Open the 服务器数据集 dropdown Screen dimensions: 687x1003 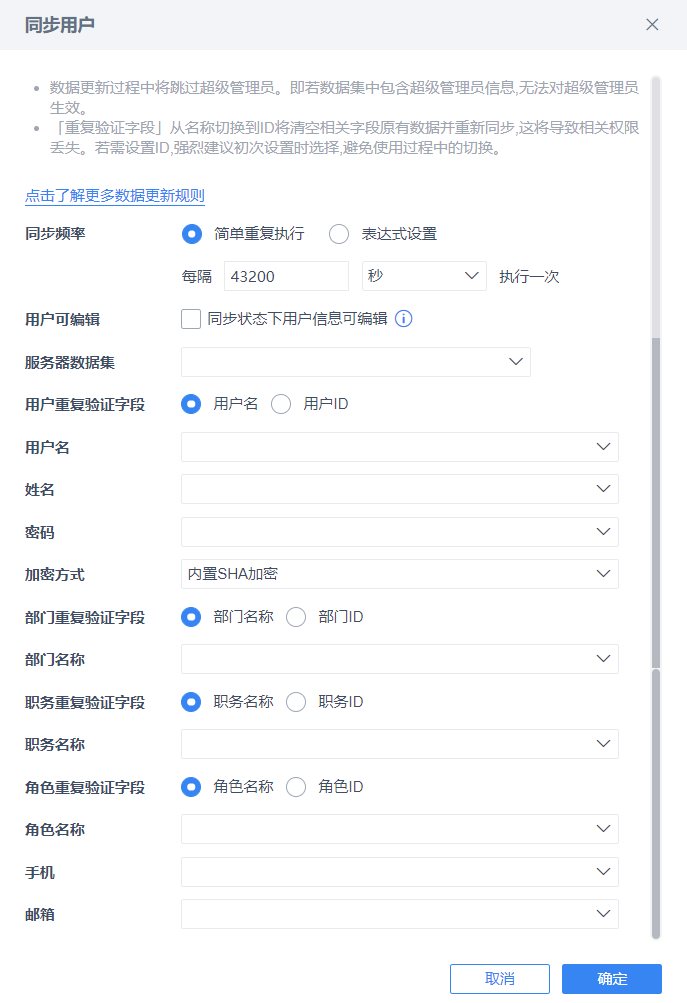[355, 362]
